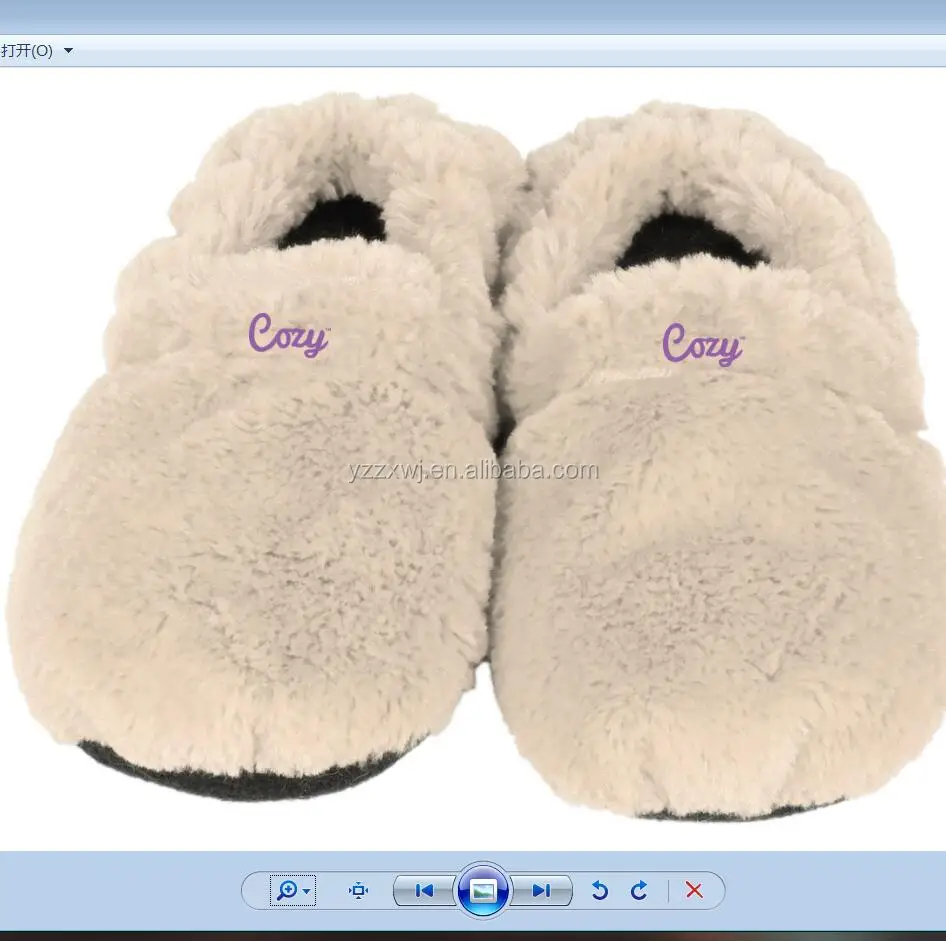Viewport: 946px width, 941px height.
Task: Start the slideshow with center button
Action: (x=483, y=890)
